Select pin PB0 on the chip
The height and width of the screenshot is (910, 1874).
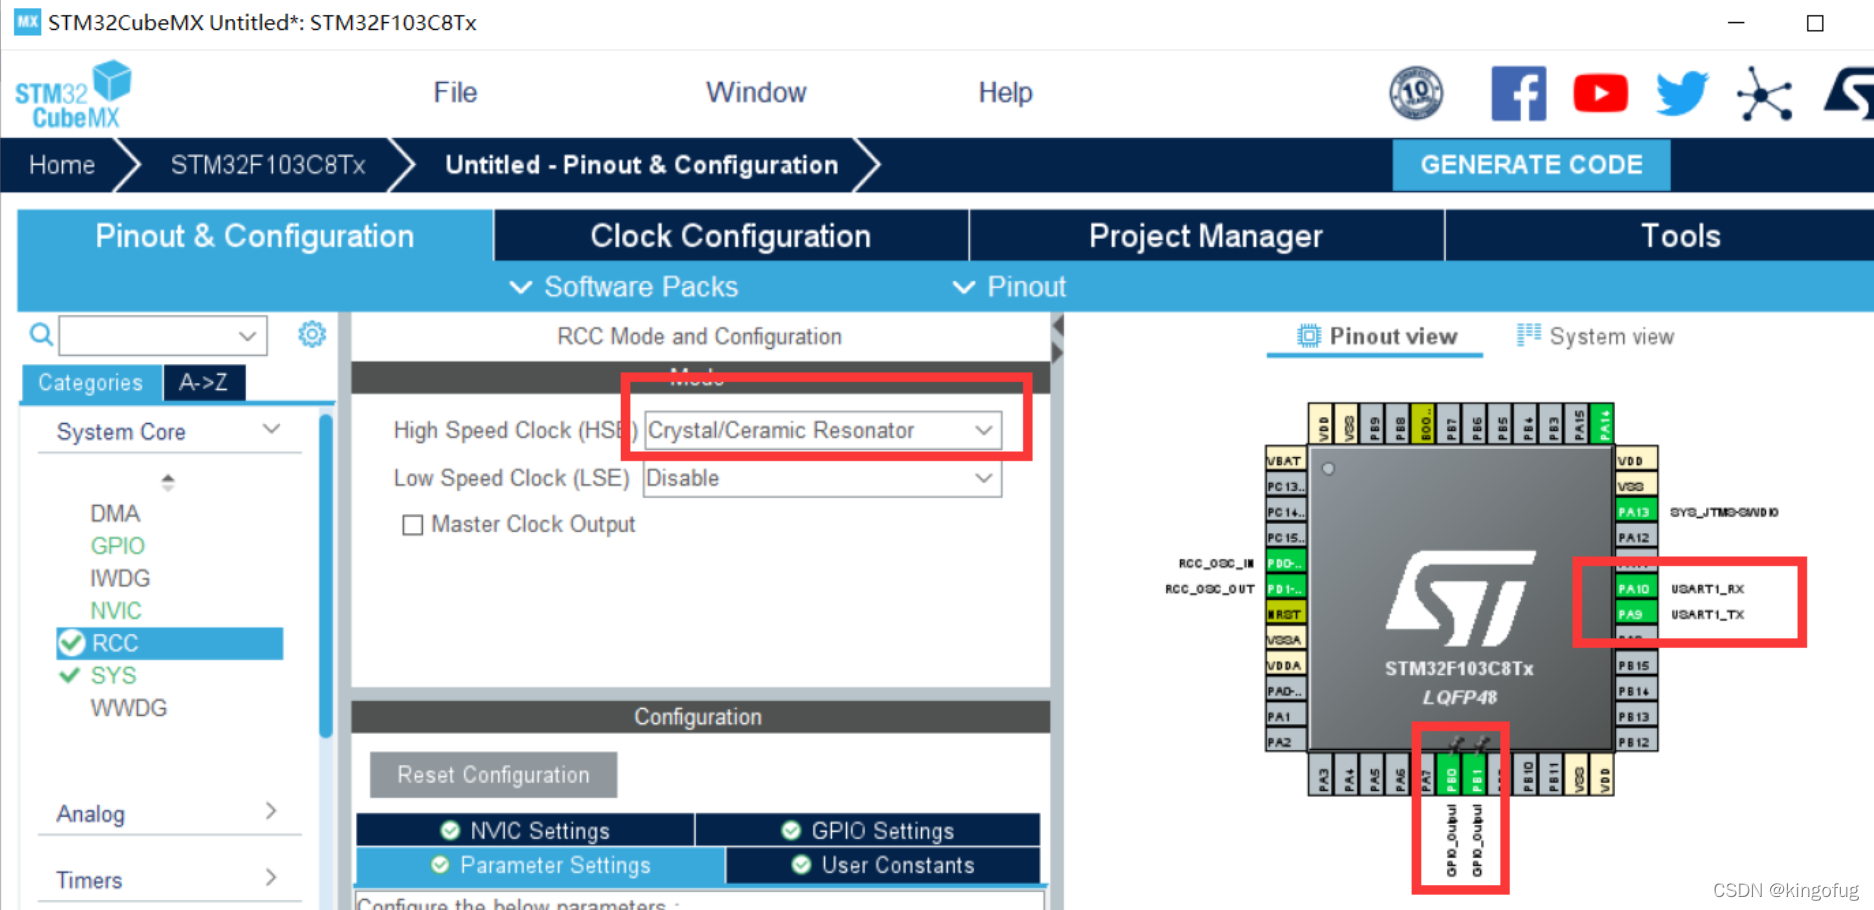click(x=1450, y=775)
